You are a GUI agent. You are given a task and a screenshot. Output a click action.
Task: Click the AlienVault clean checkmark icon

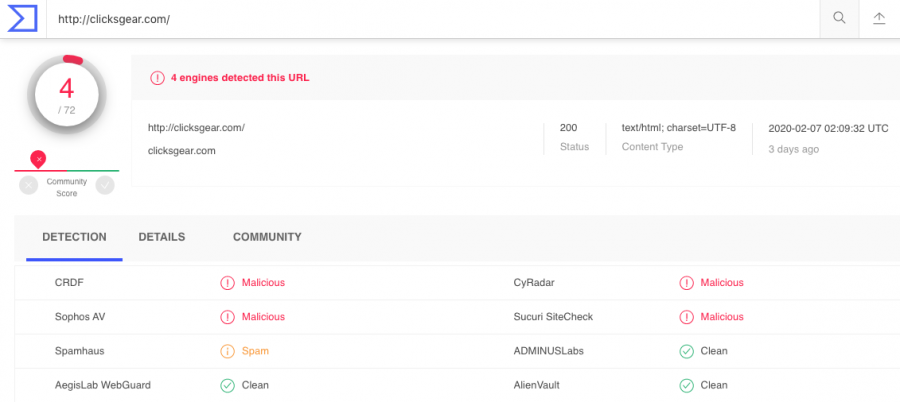tap(686, 385)
